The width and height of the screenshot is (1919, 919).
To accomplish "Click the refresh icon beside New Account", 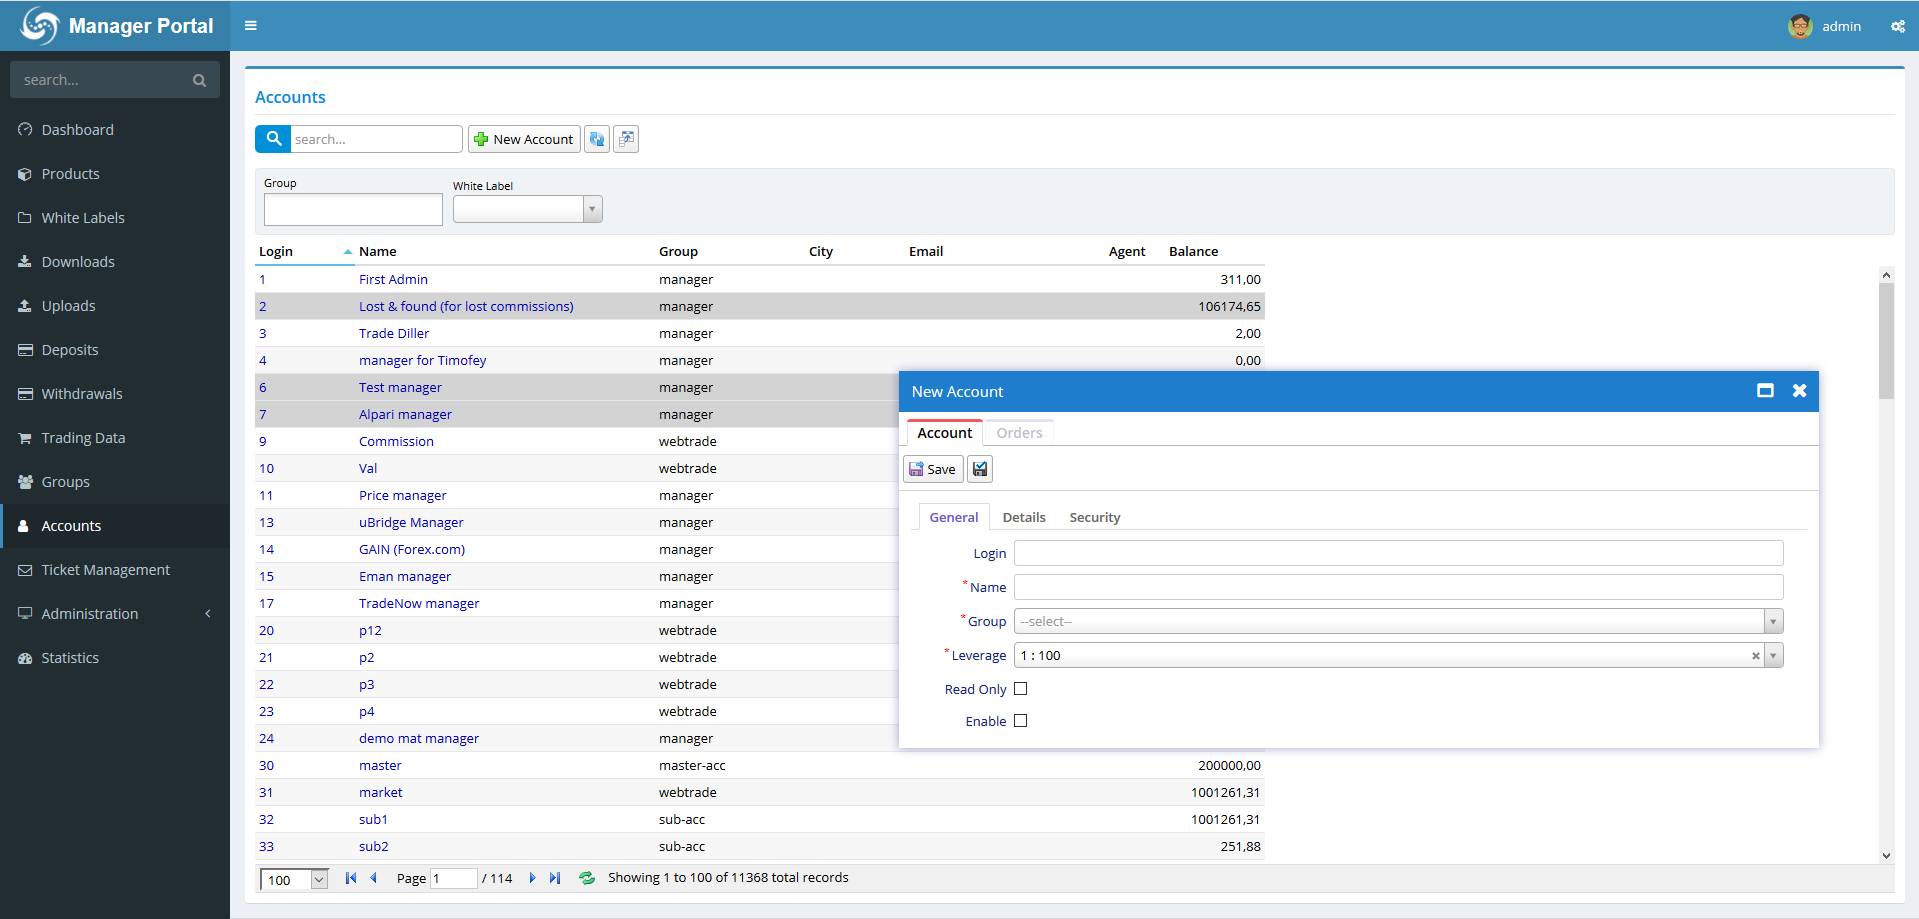I will point(597,139).
